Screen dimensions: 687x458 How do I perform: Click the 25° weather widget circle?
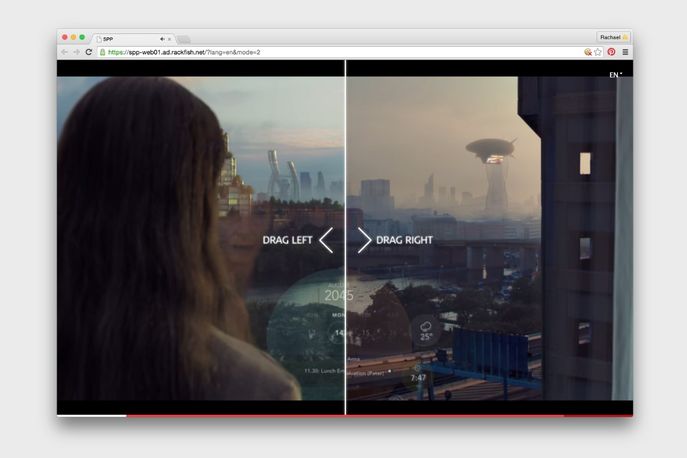[x=427, y=330]
